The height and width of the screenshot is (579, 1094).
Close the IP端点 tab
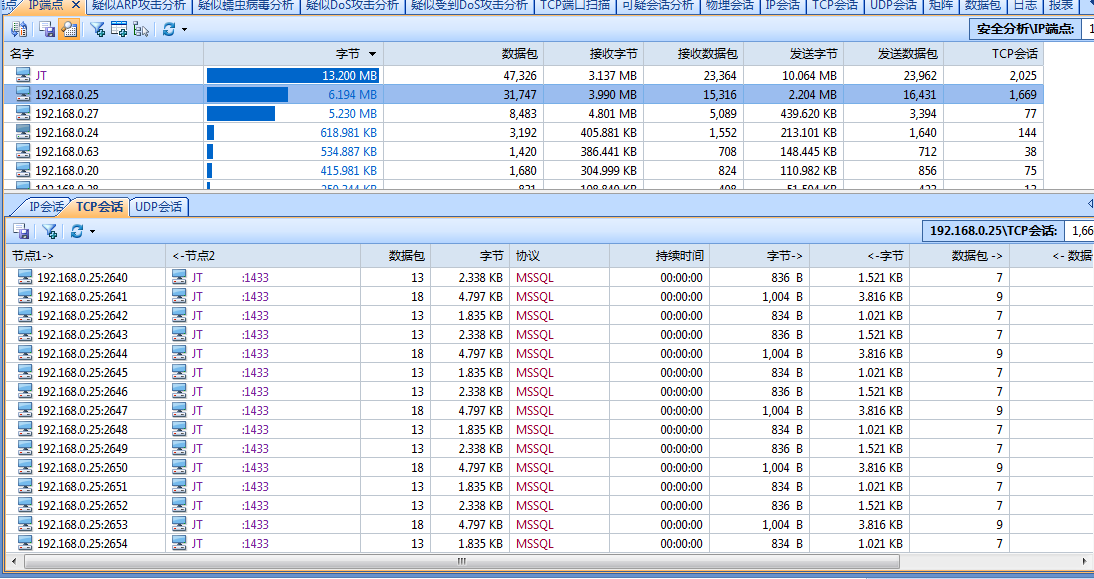click(76, 5)
